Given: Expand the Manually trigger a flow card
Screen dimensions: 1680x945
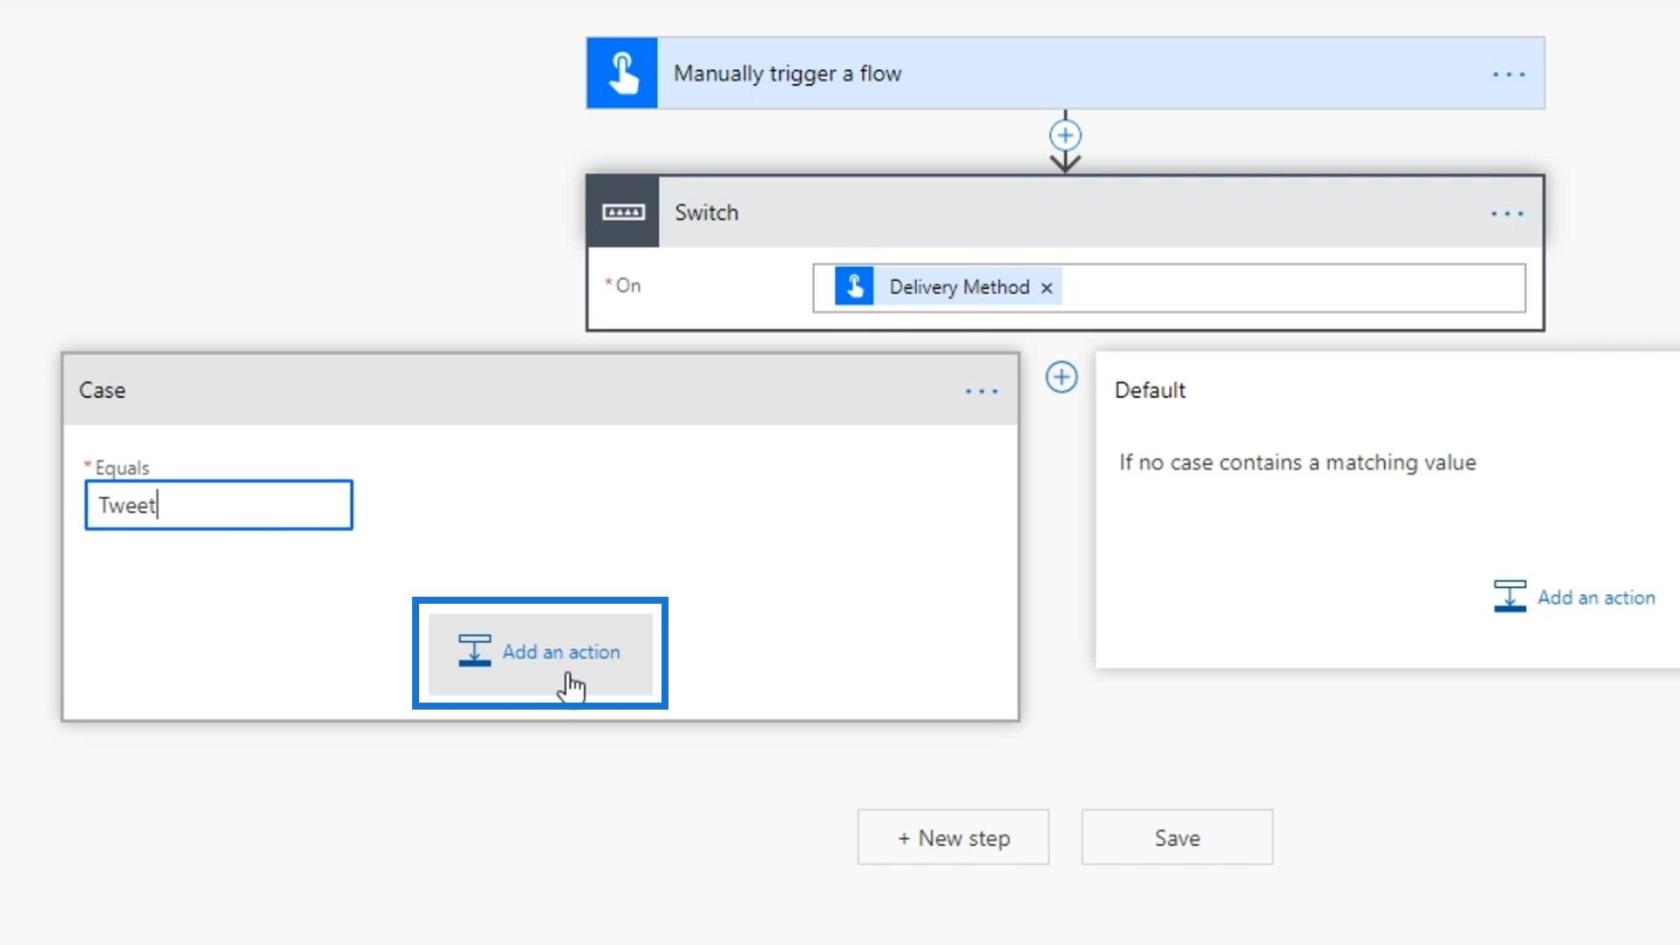Looking at the screenshot, I should [x=1065, y=73].
